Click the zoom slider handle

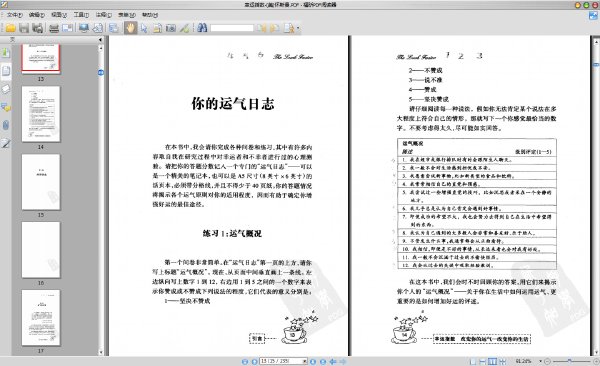(570, 361)
